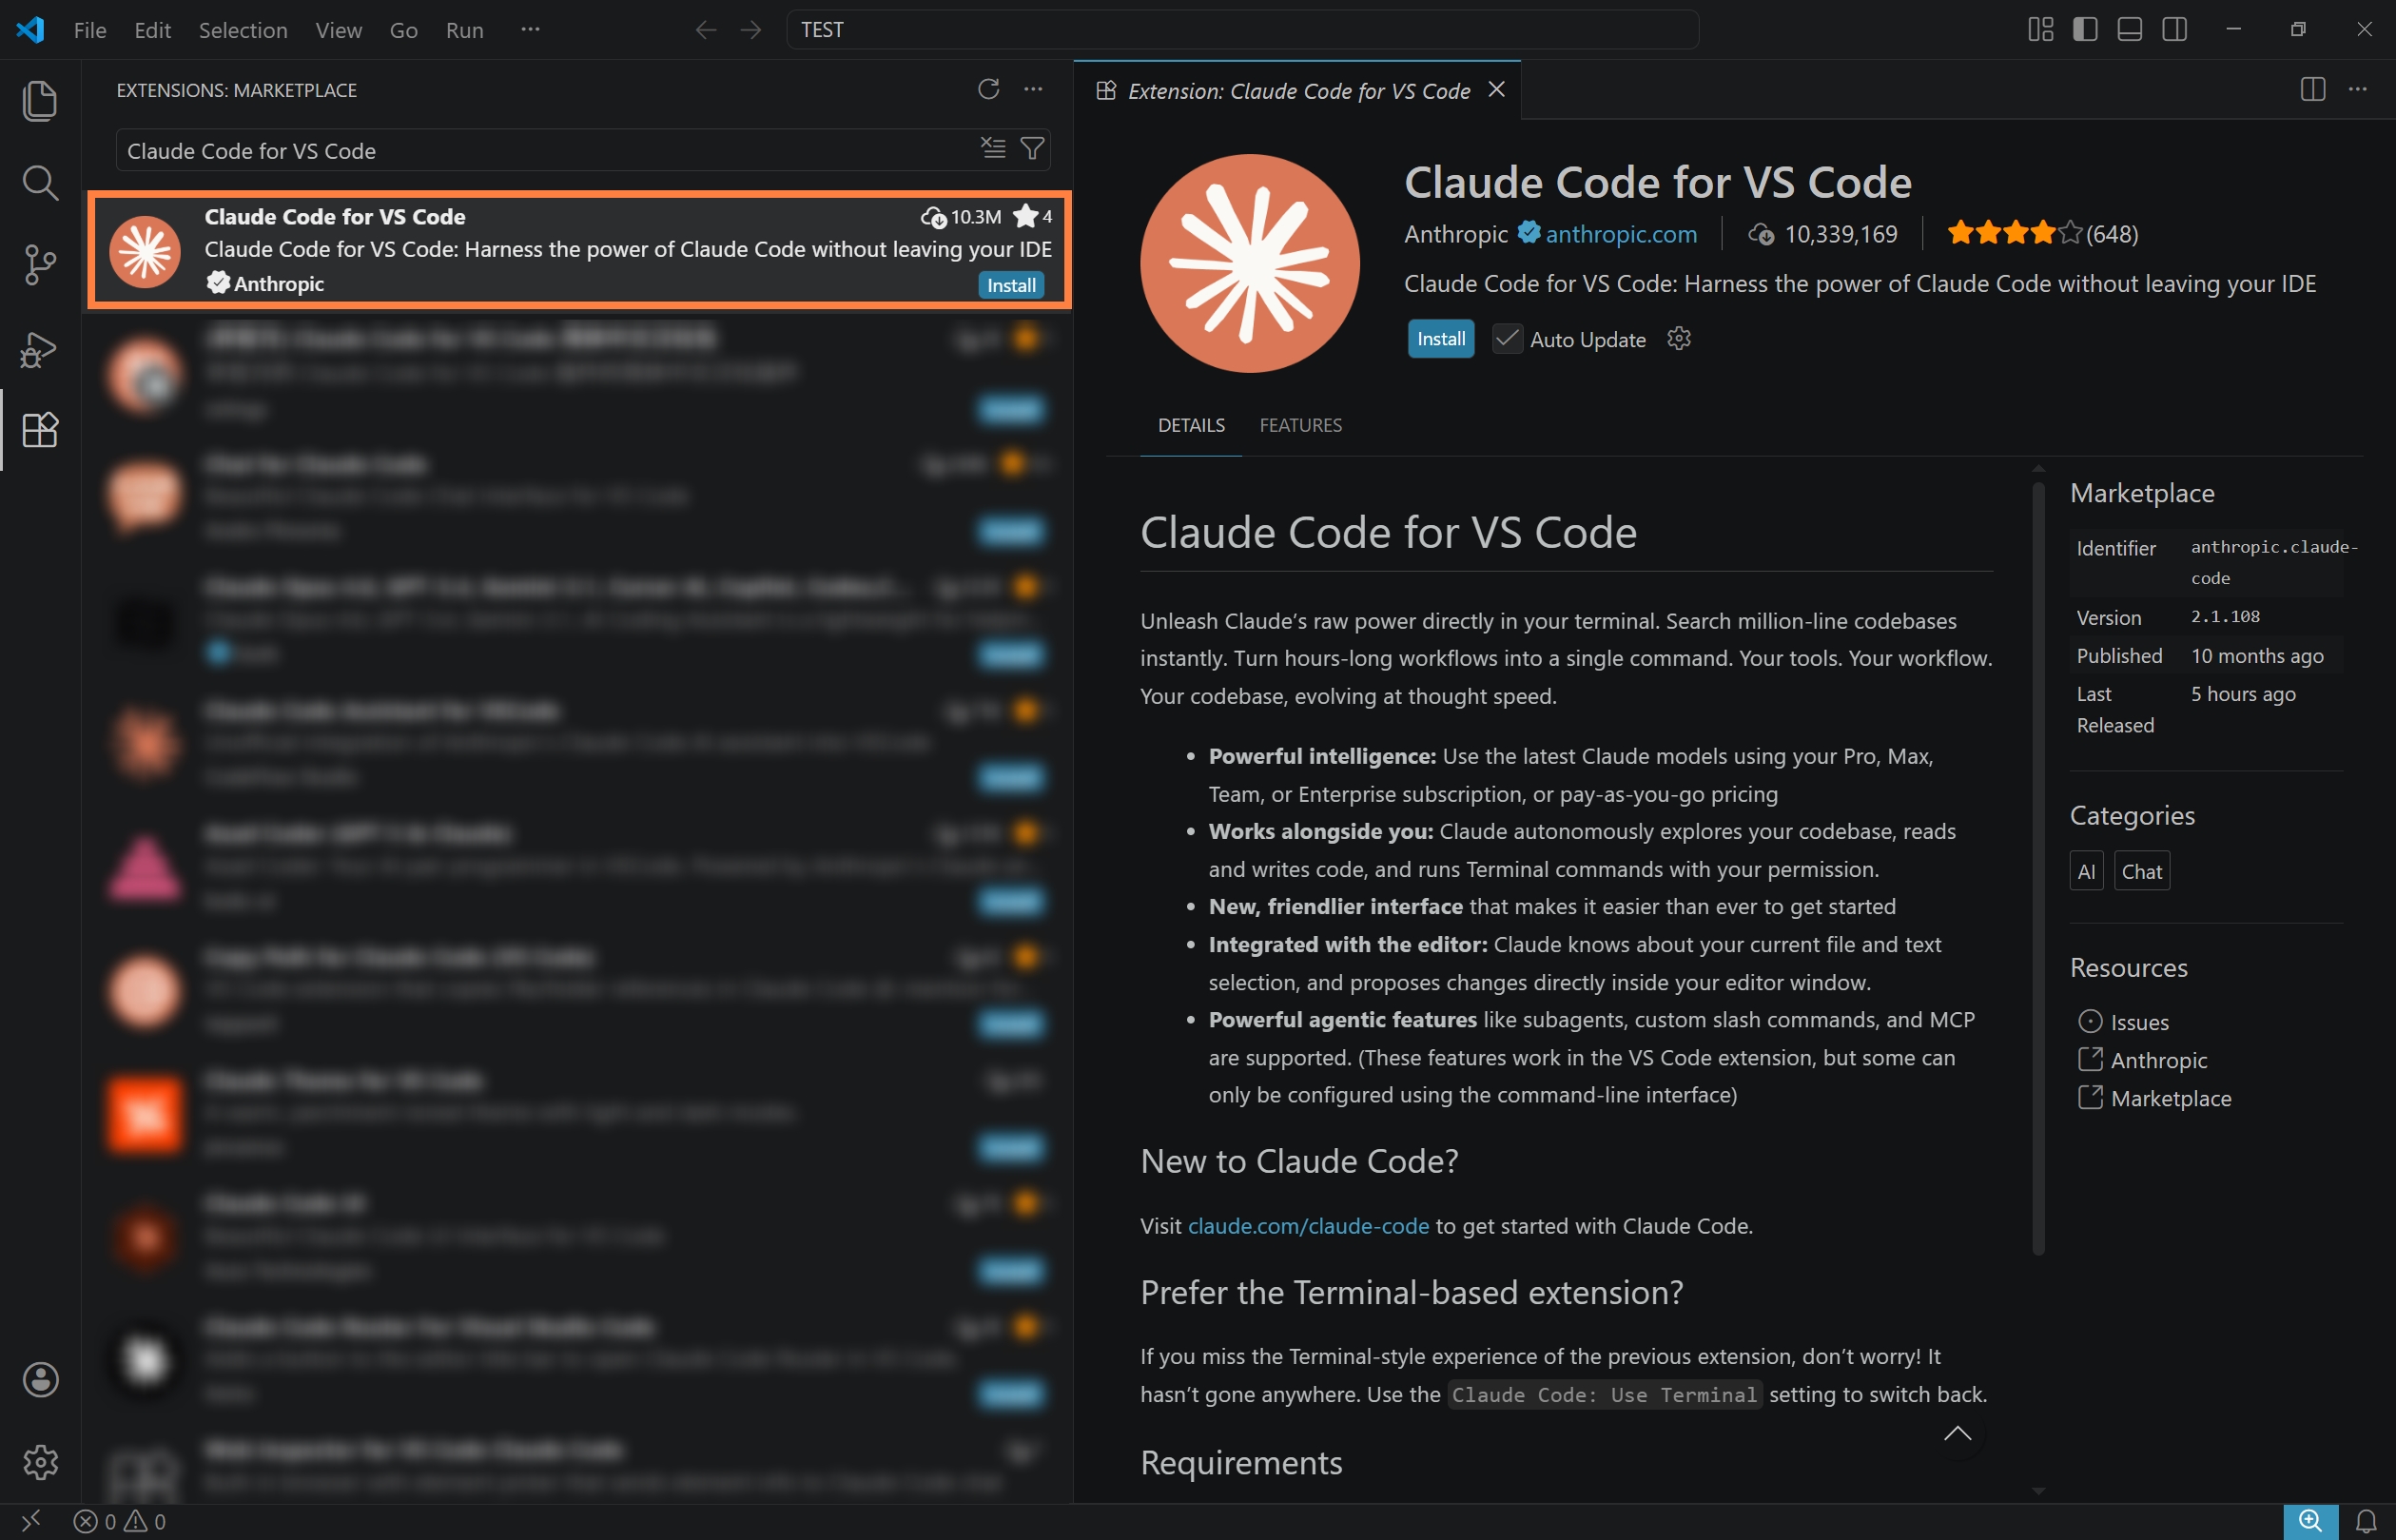
Task: Show problems from the errors and warnings status
Action: (120, 1521)
